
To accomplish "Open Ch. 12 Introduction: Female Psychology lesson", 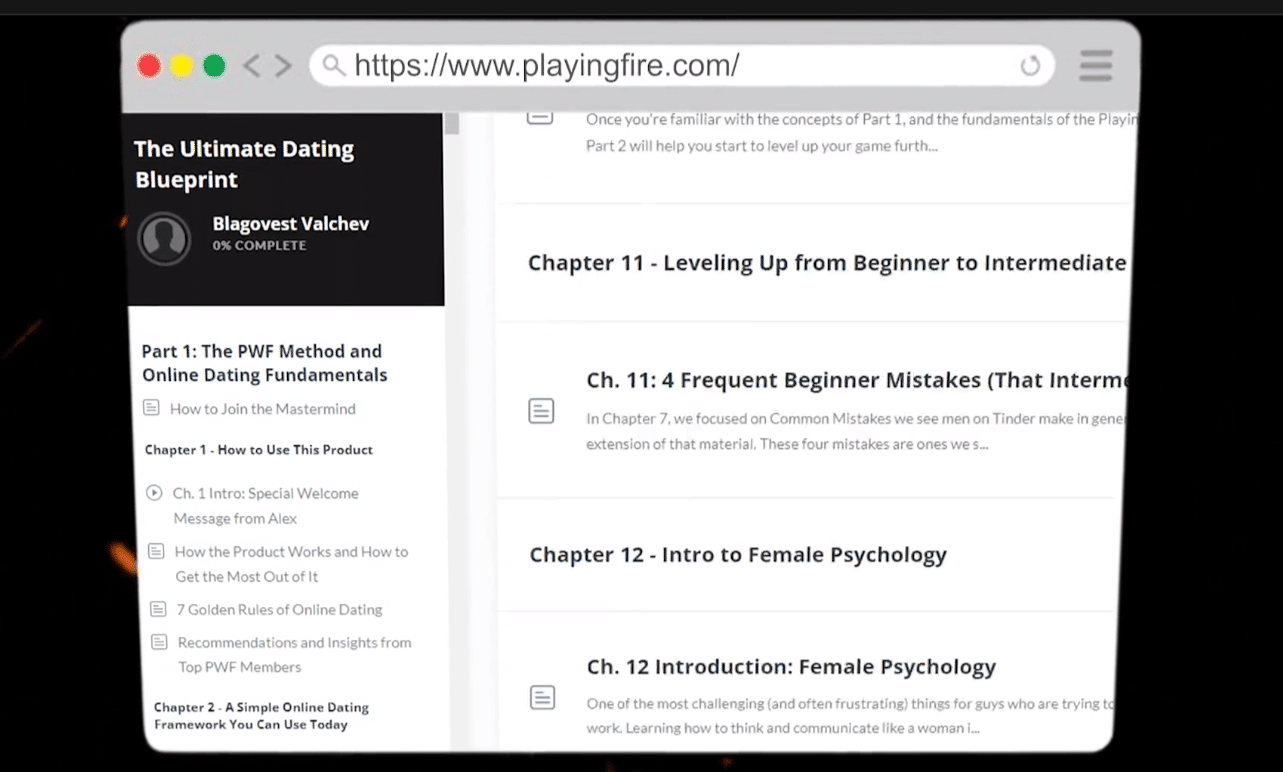I will pos(791,667).
